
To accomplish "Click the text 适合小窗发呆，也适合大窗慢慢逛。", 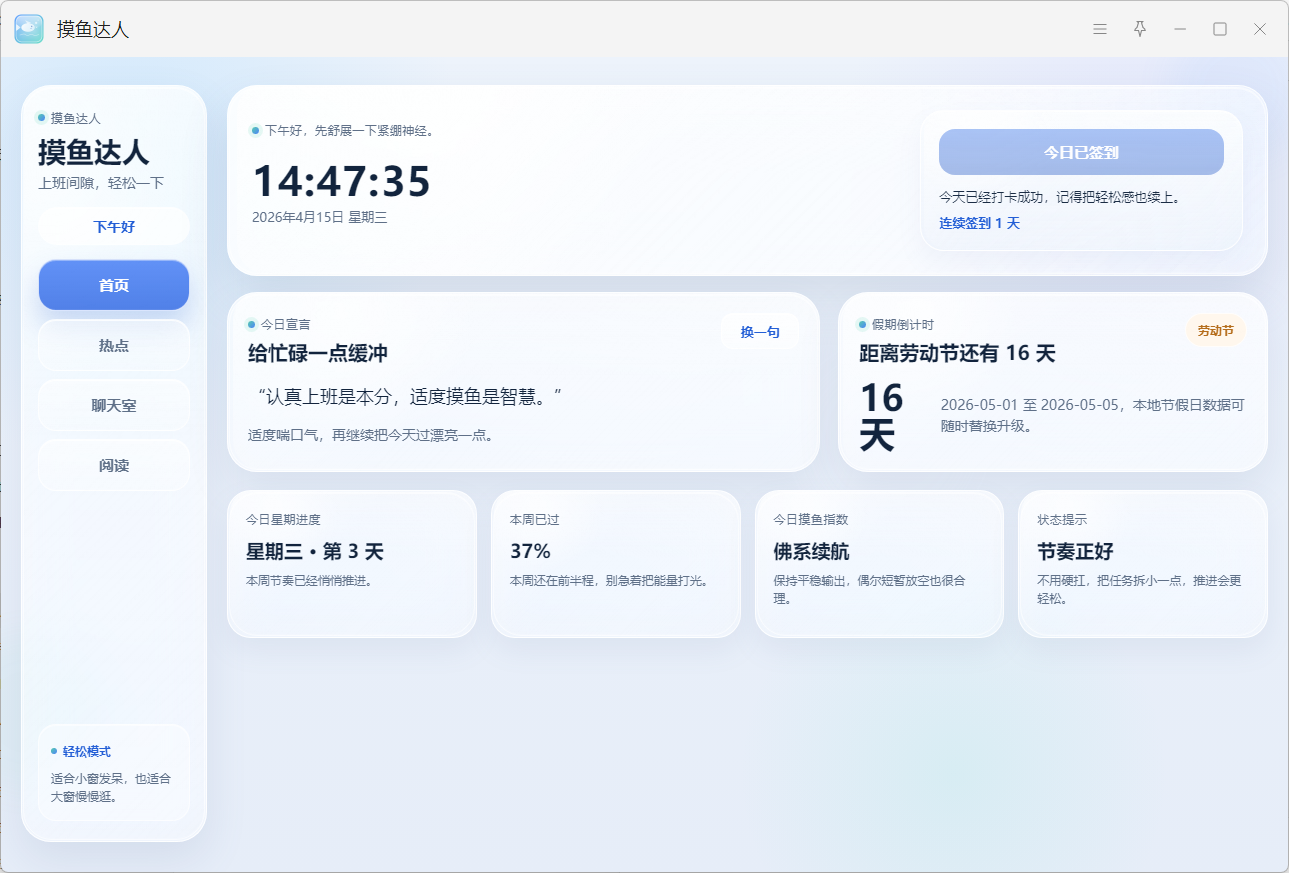I will (x=111, y=788).
